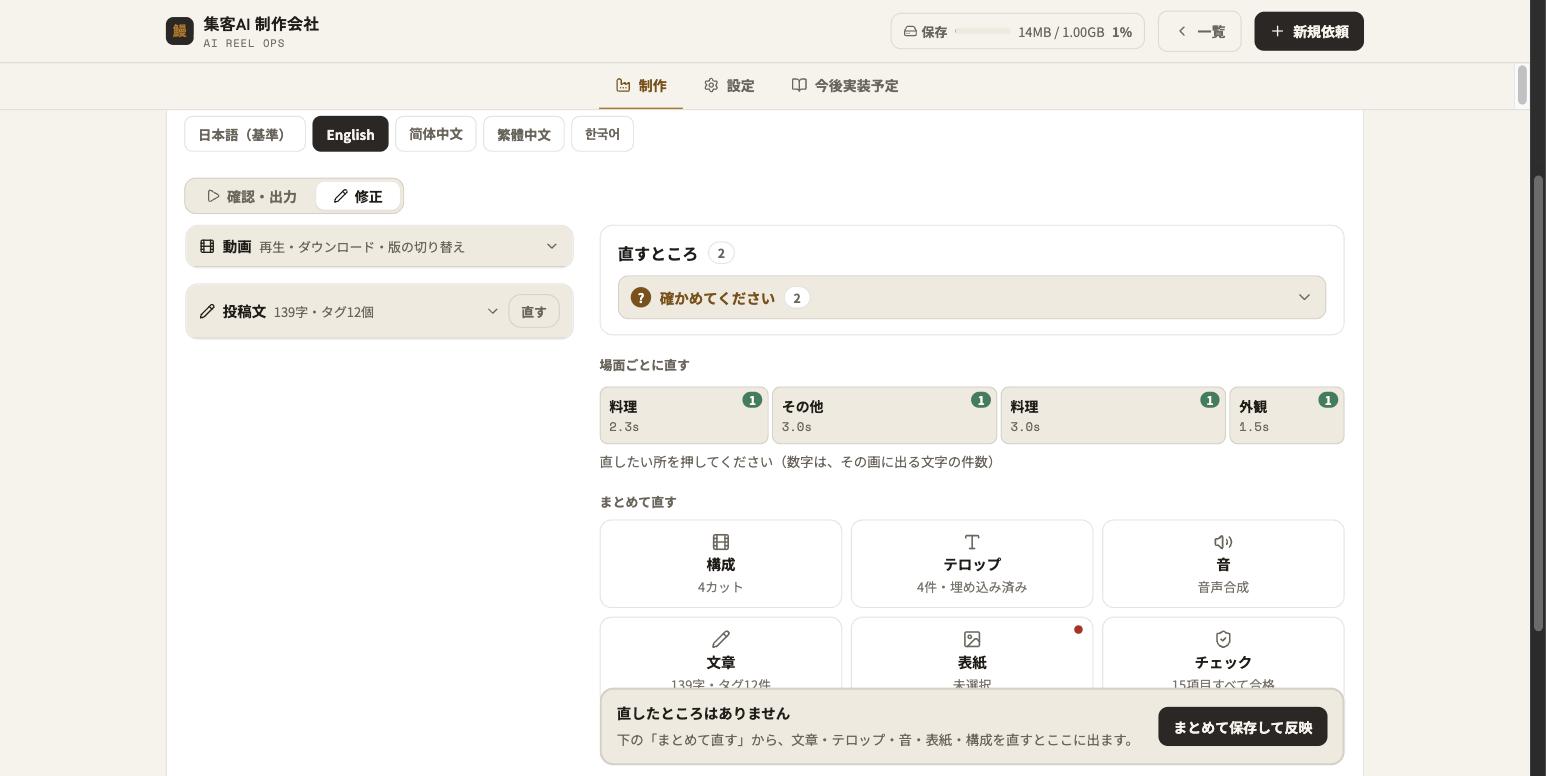The height and width of the screenshot is (776, 1546).
Task: Click the 新規依頼 button
Action: pyautogui.click(x=1309, y=31)
